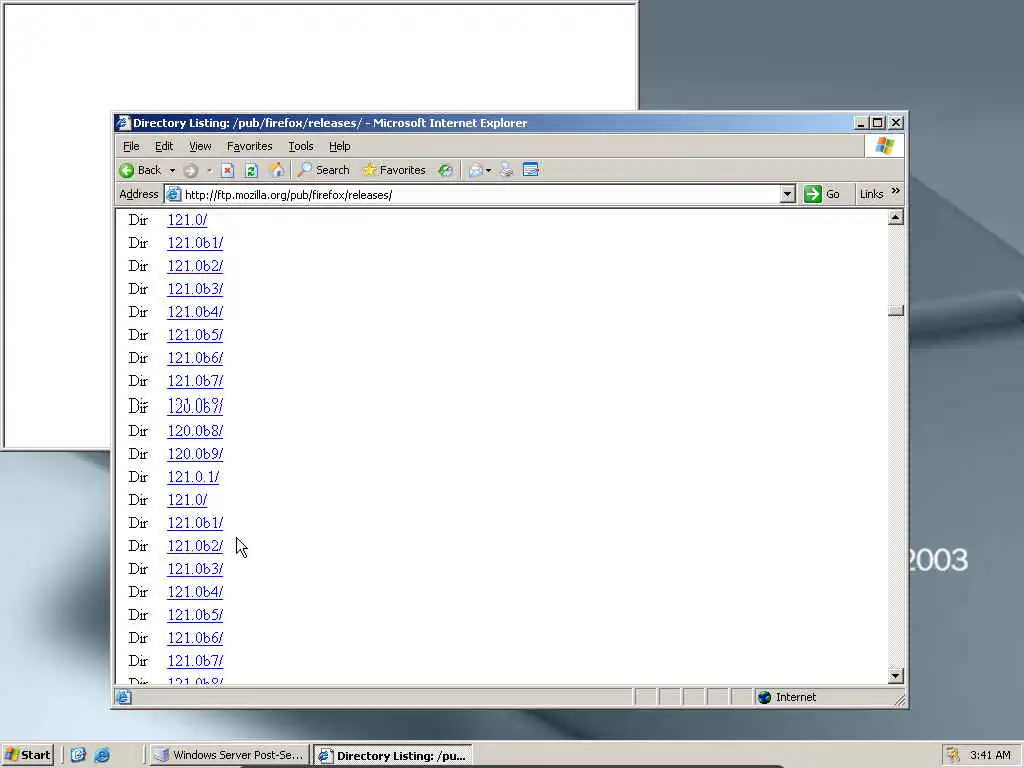Click the Directory Listing taskbar button
Screen dimensions: 1024x768
[392, 756]
